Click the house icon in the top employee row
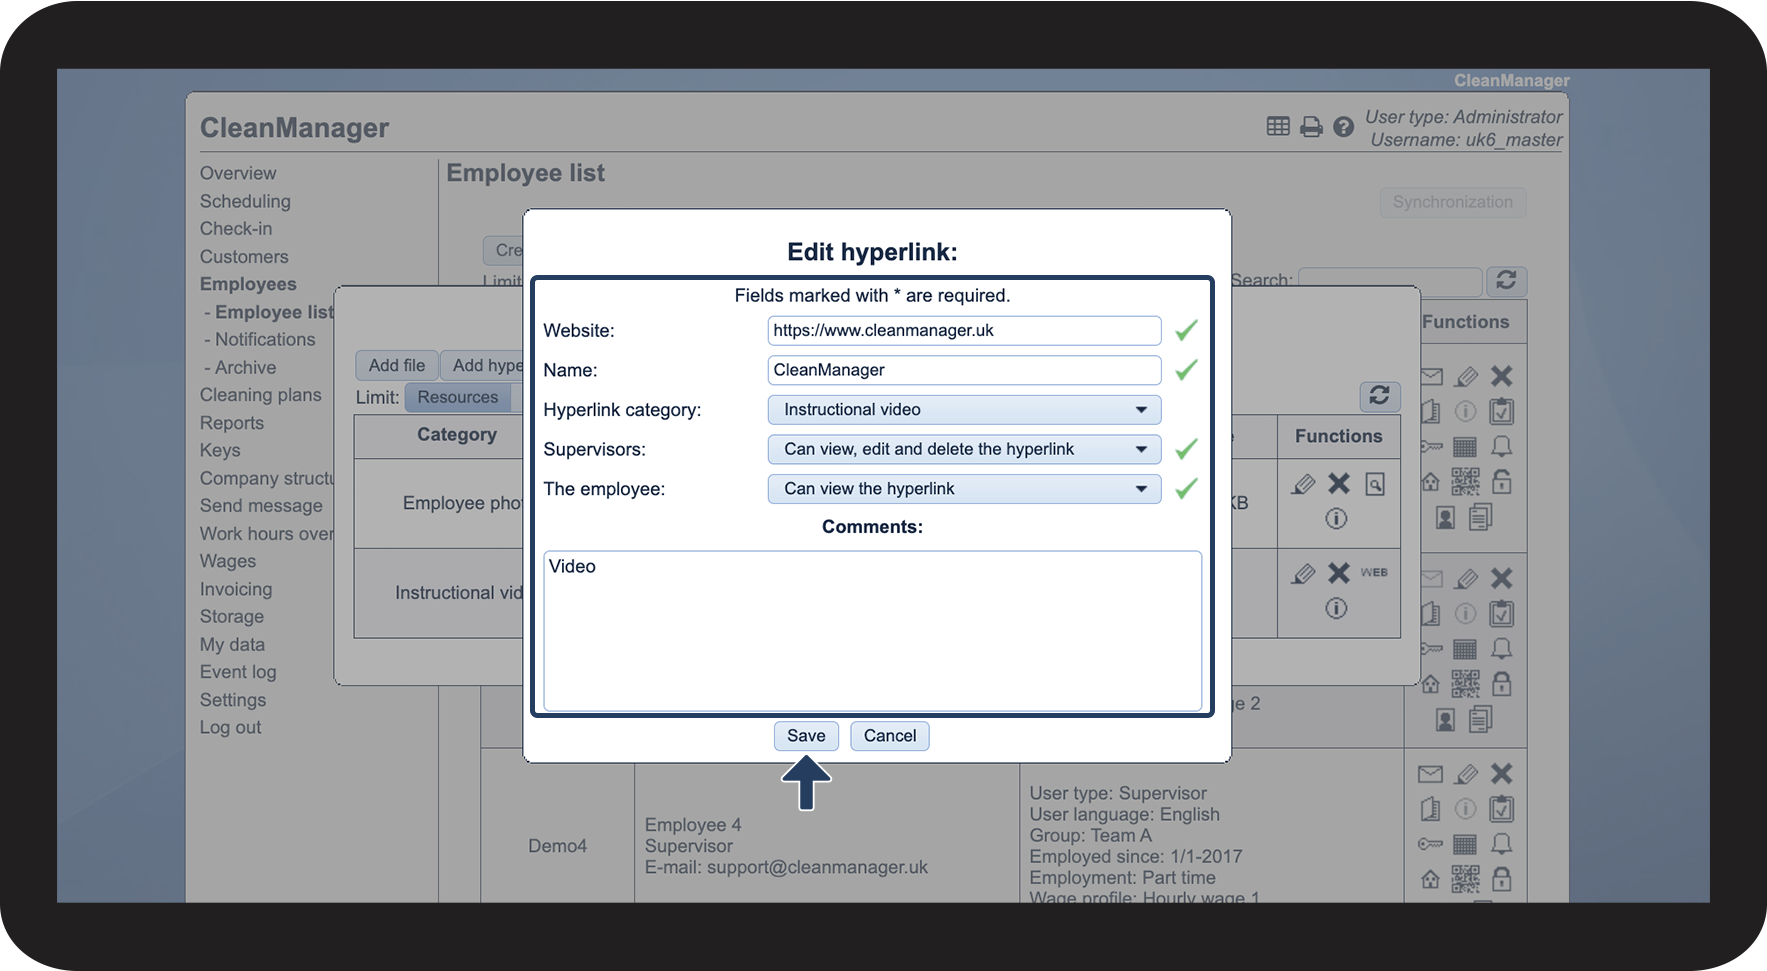 click(1431, 482)
